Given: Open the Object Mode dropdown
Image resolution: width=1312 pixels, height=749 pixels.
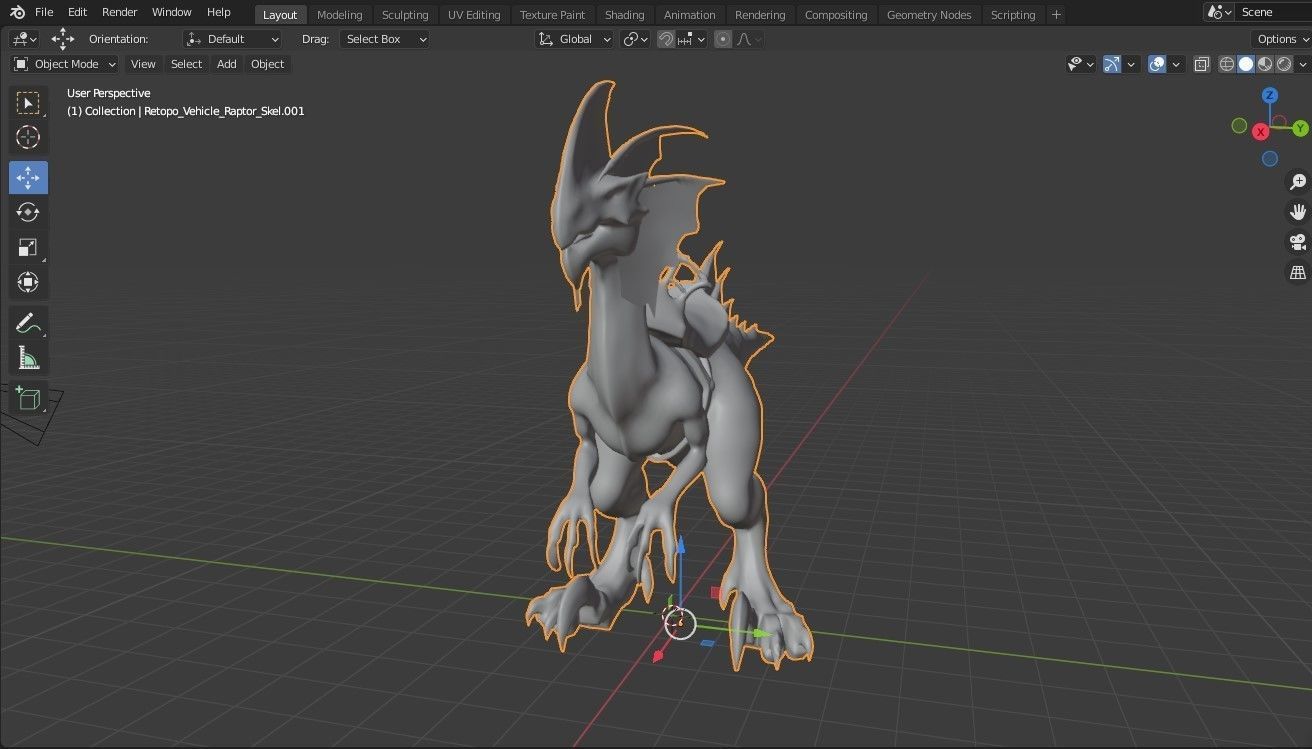Looking at the screenshot, I should (64, 64).
